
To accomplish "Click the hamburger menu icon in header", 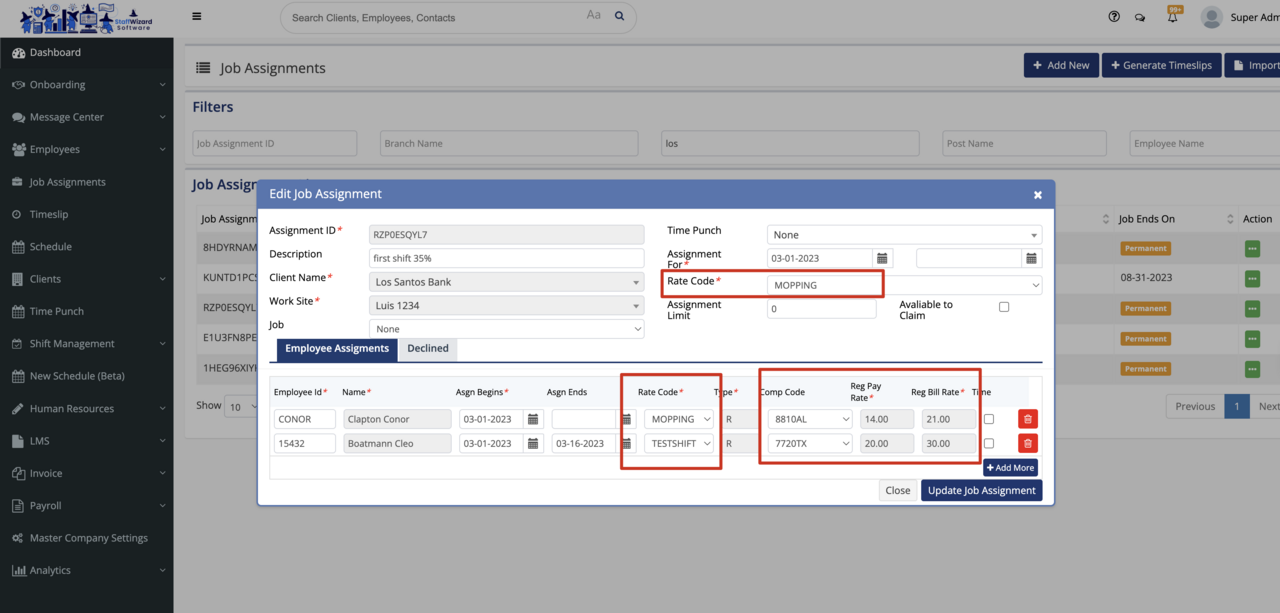I will tap(197, 16).
